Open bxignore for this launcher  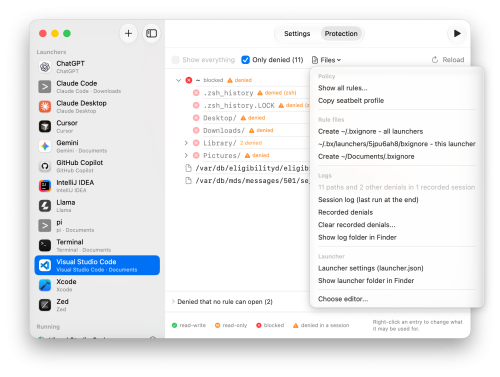tap(397, 144)
